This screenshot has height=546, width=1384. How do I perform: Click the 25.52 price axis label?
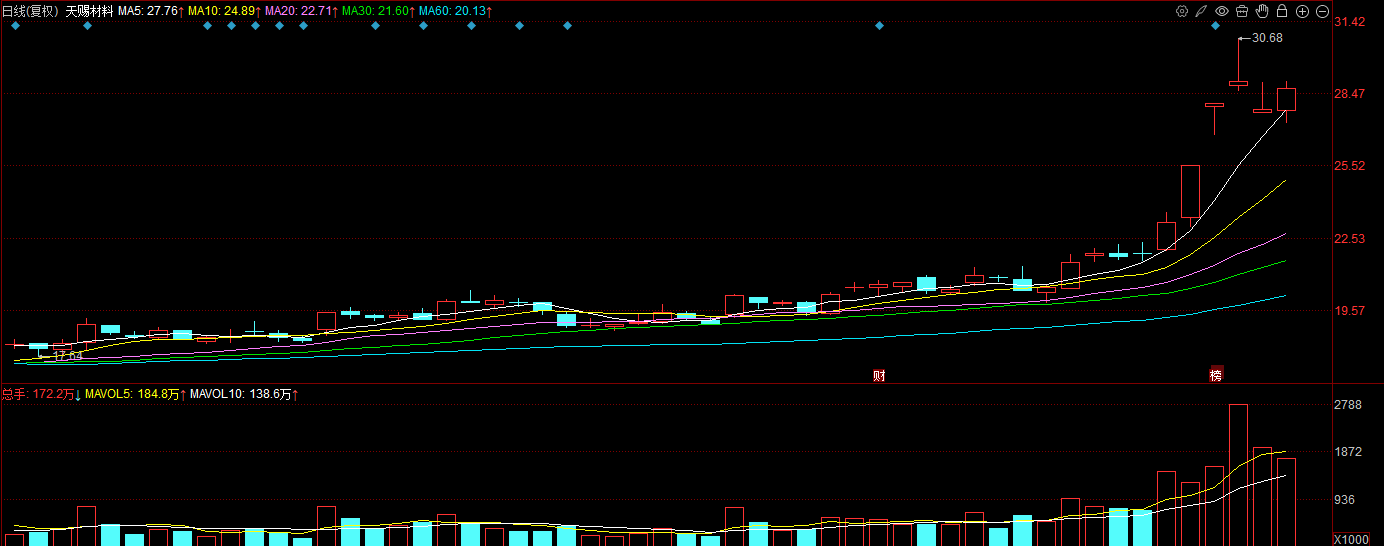coord(1350,166)
